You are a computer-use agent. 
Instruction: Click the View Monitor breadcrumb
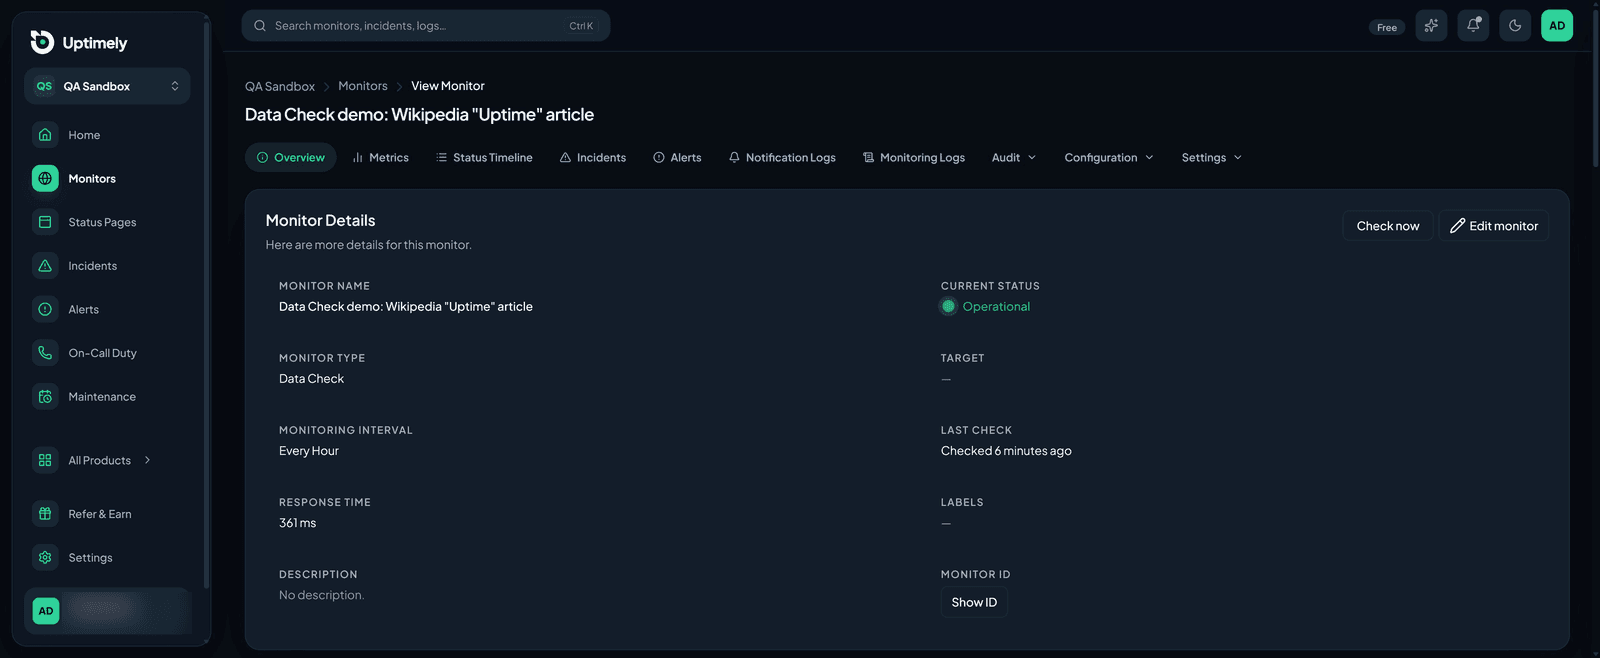point(448,86)
